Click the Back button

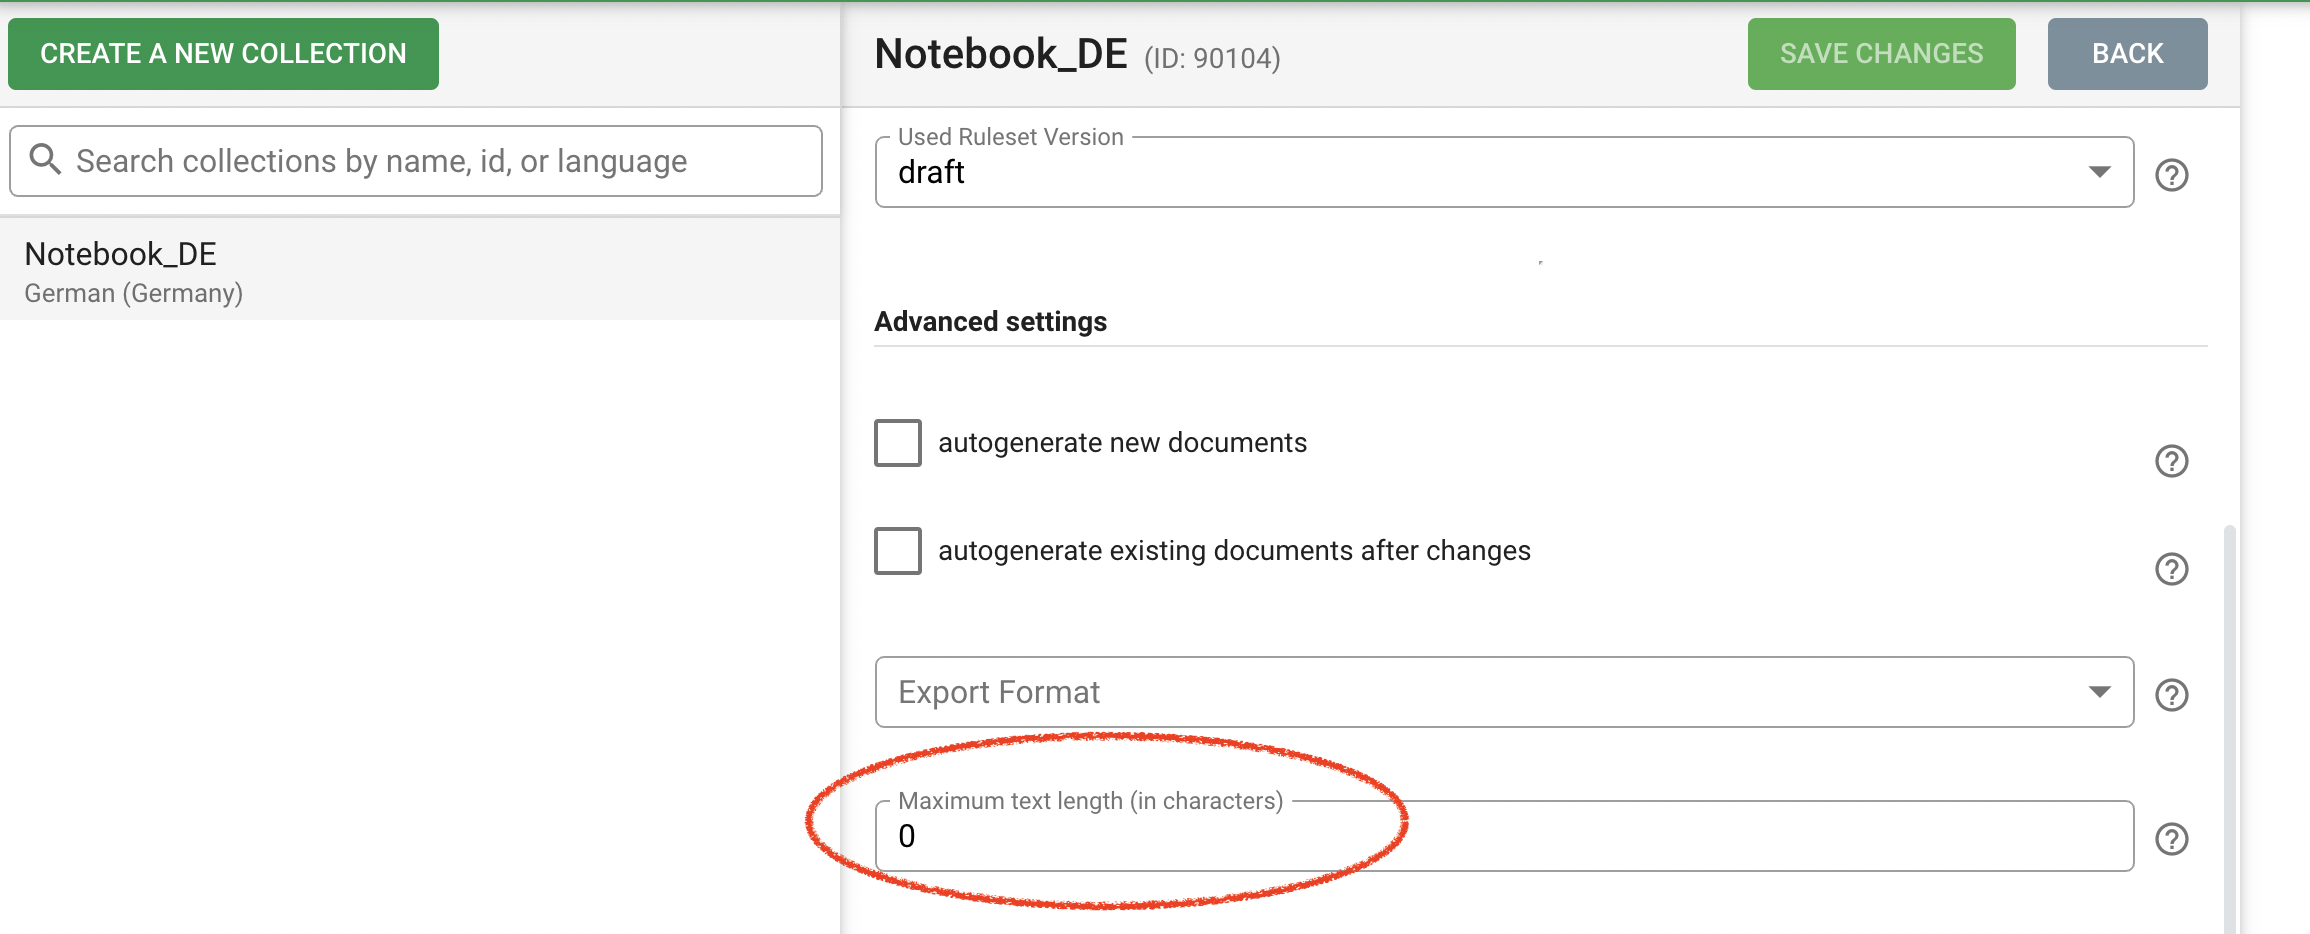tap(2127, 53)
